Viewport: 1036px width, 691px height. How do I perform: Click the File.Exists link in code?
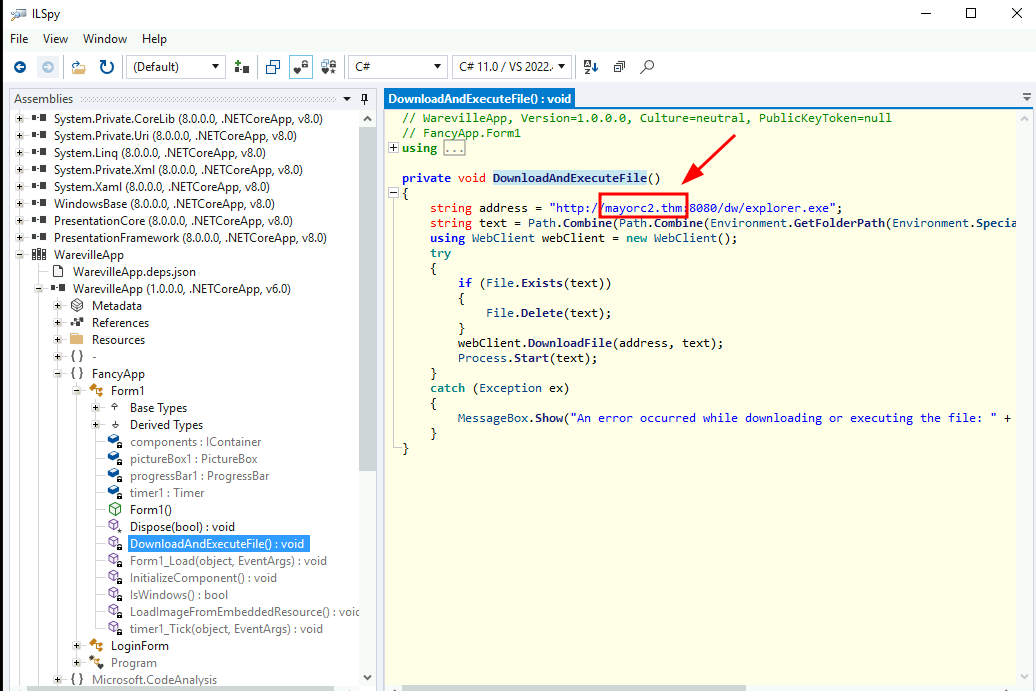(524, 283)
